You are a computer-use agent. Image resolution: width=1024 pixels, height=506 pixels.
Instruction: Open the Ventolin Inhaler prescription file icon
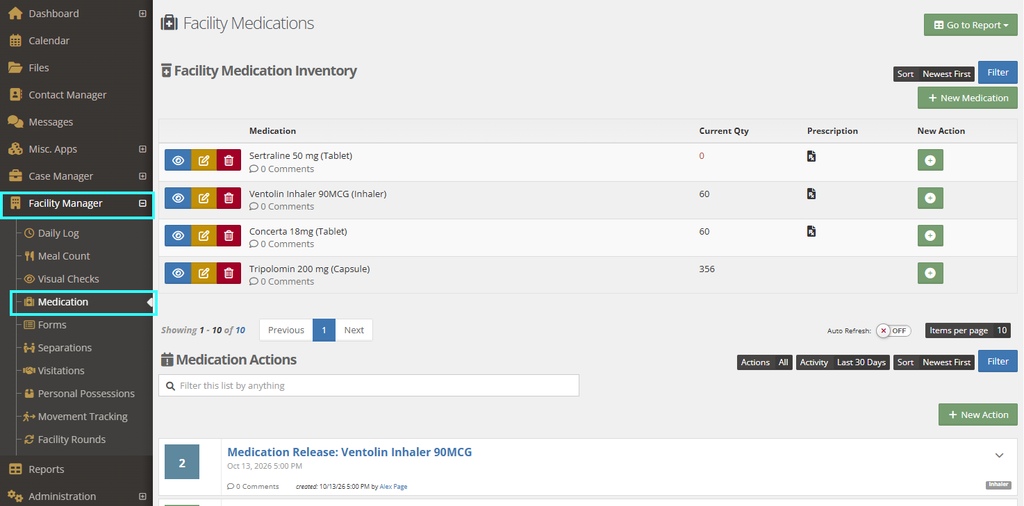click(811, 194)
